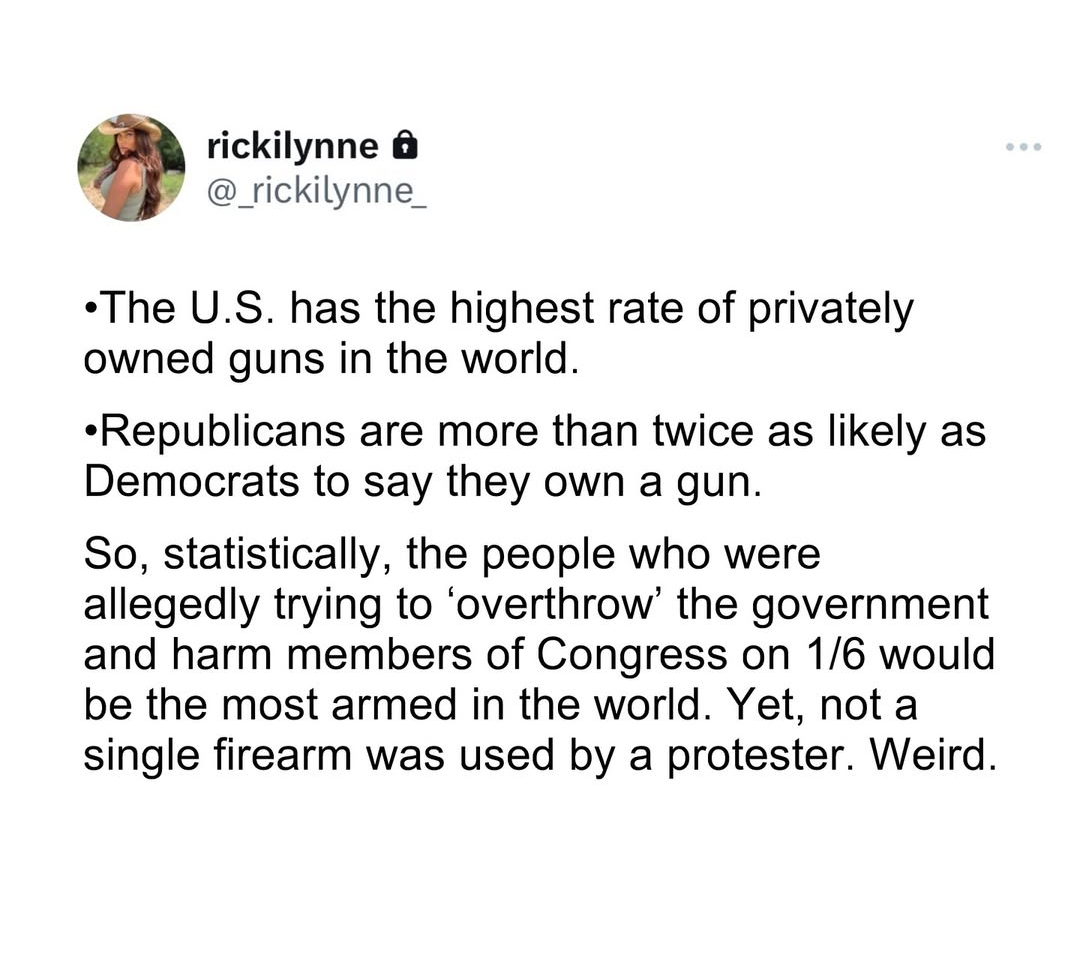Screen dimensions: 1080x972
Task: Open the three-dot more options menu
Action: click(1025, 148)
